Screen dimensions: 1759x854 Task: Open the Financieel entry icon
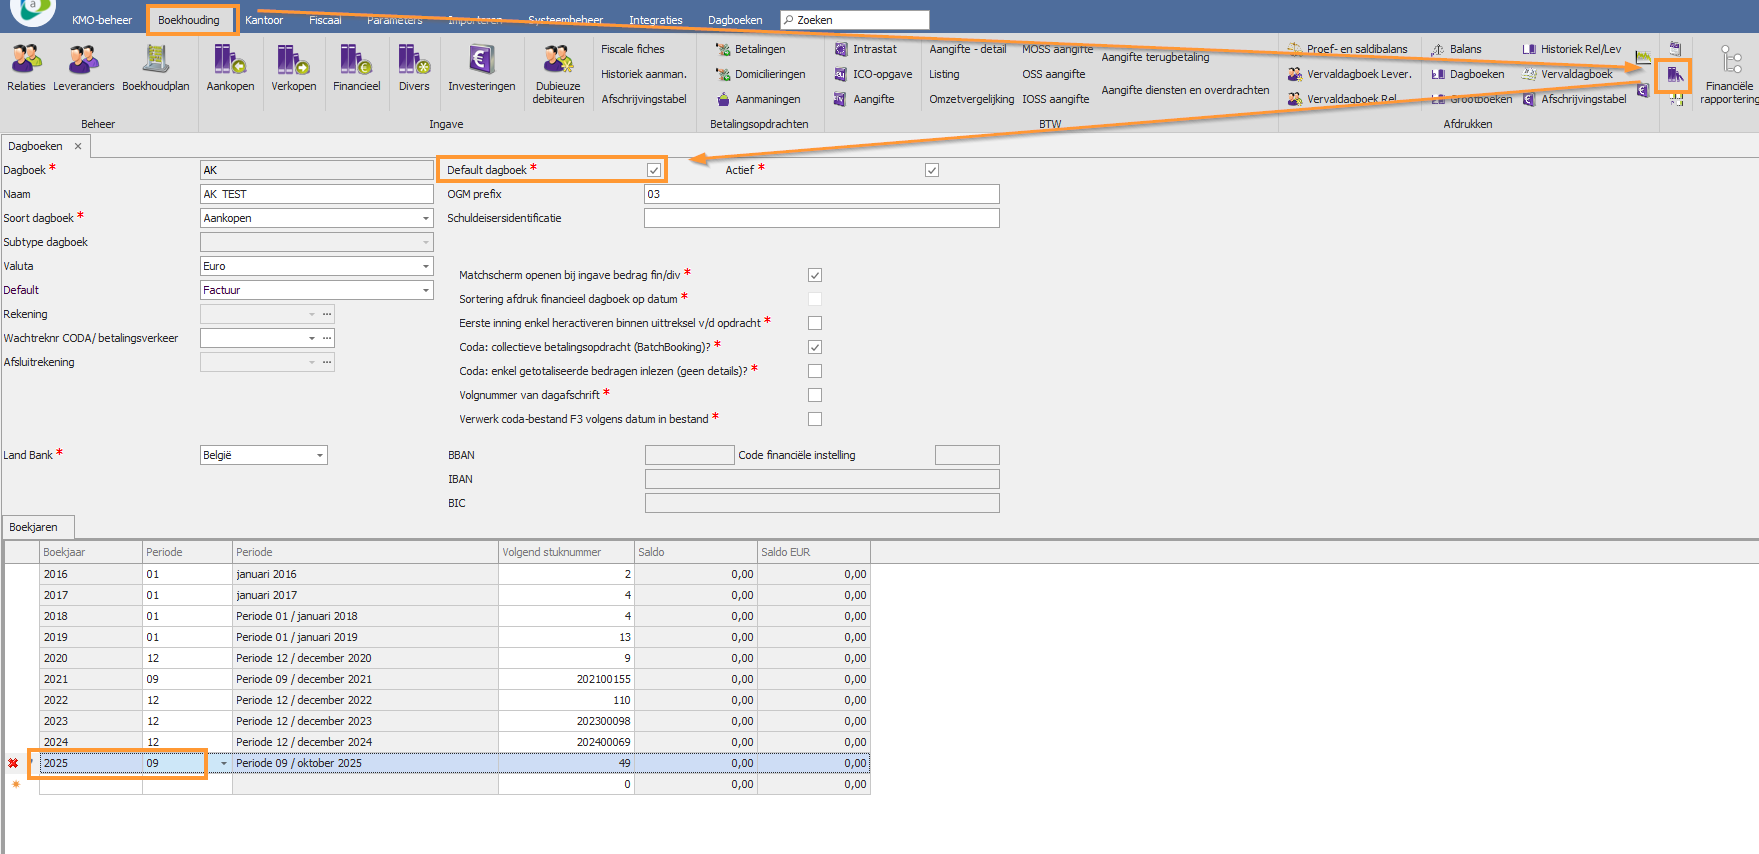(356, 62)
